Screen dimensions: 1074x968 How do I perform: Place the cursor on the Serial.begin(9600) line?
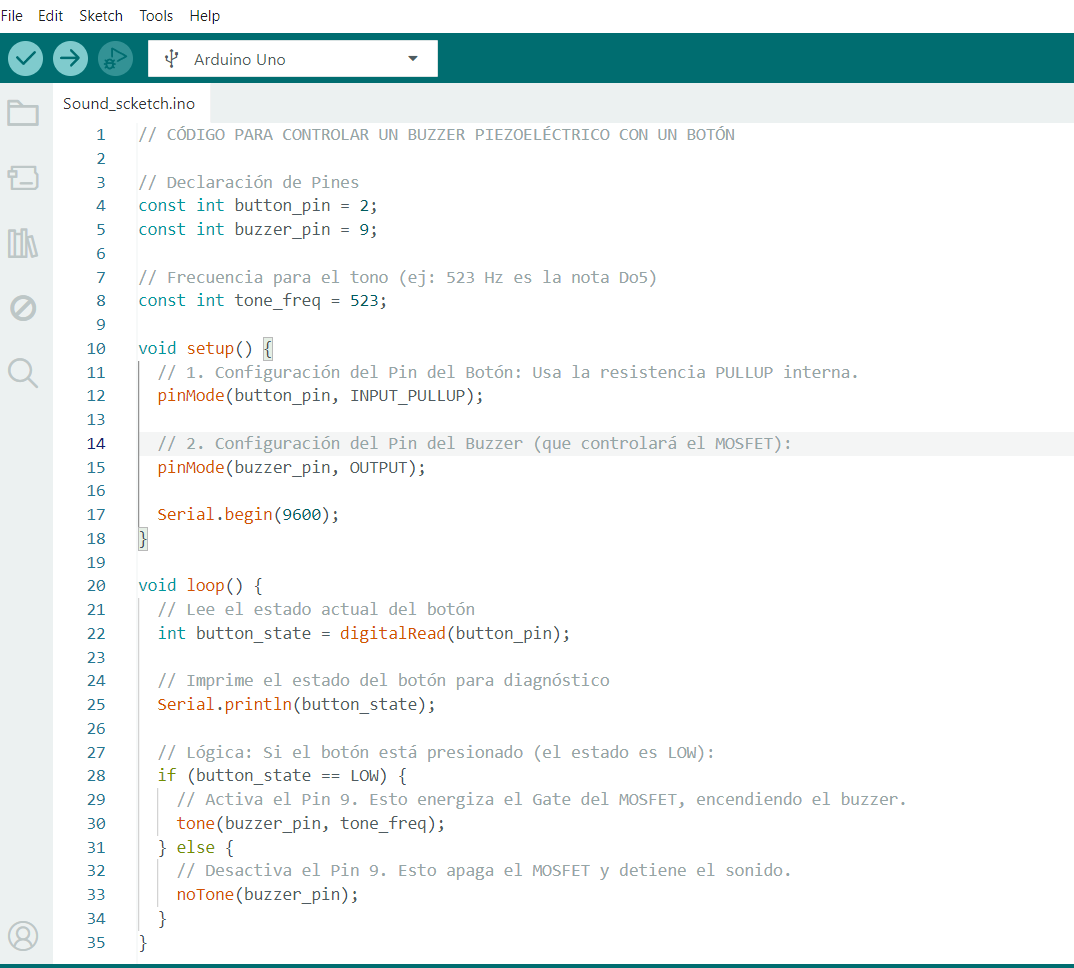tap(248, 515)
